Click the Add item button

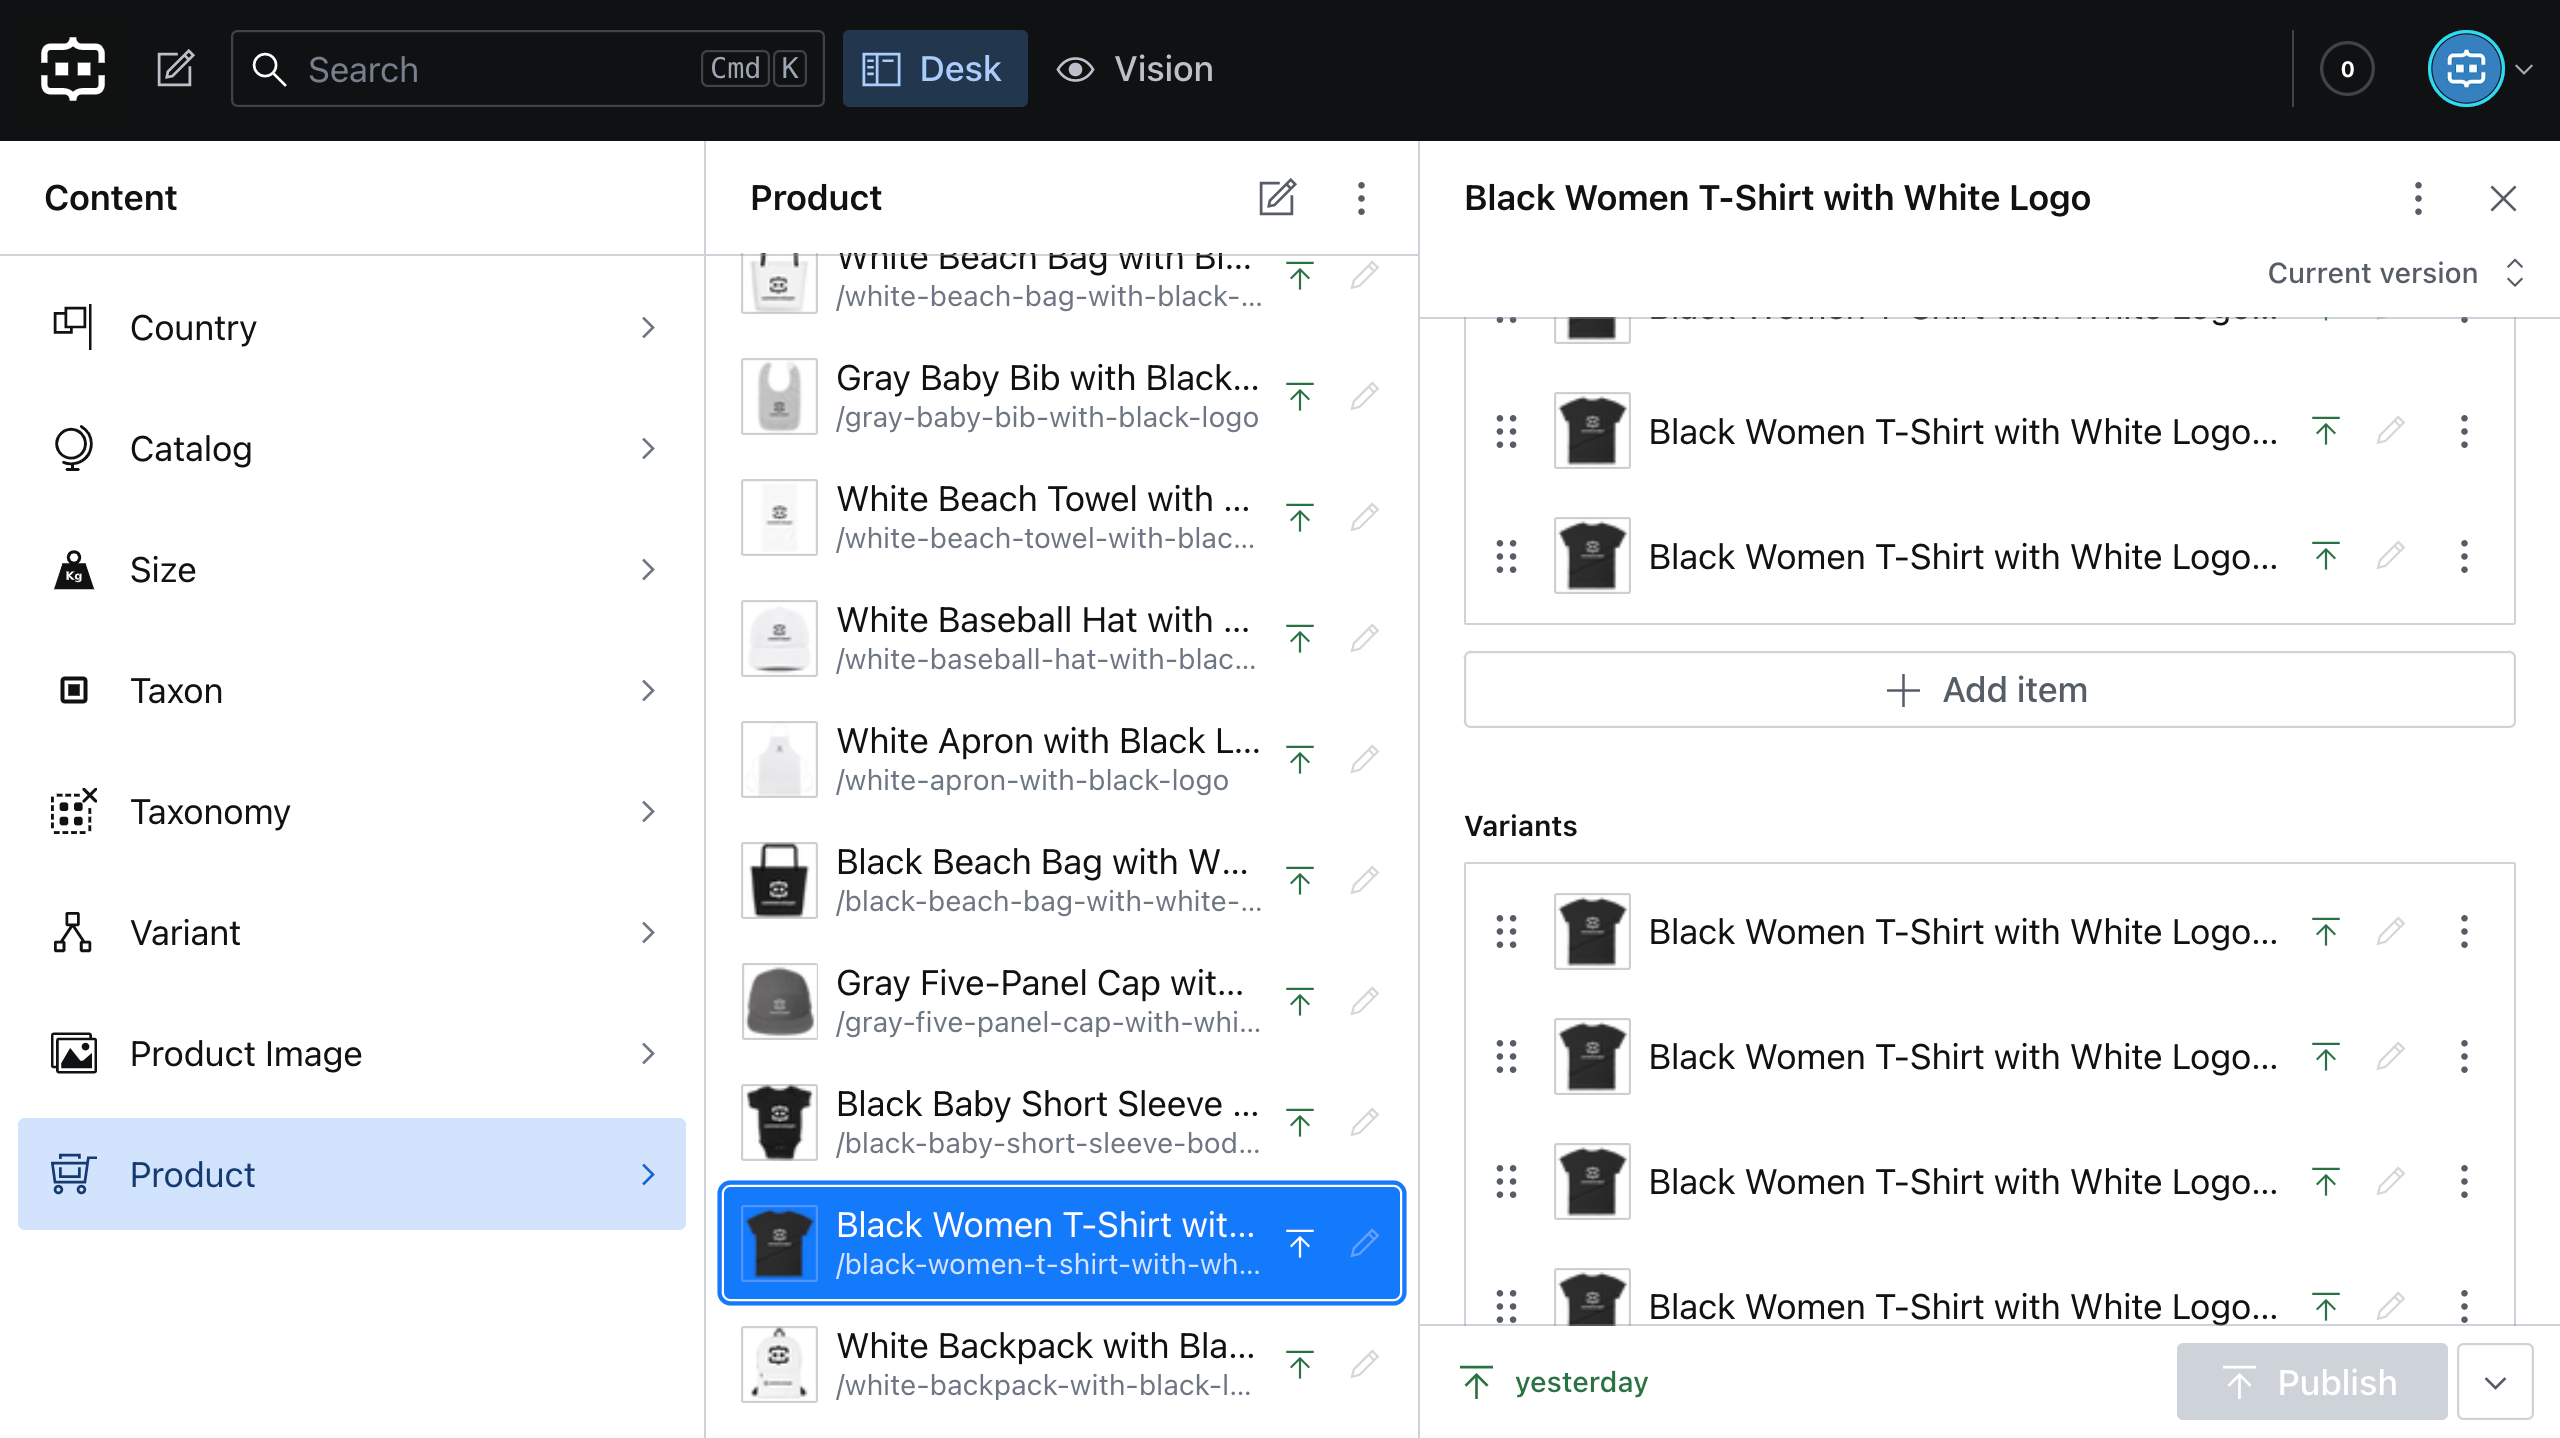pyautogui.click(x=1988, y=690)
